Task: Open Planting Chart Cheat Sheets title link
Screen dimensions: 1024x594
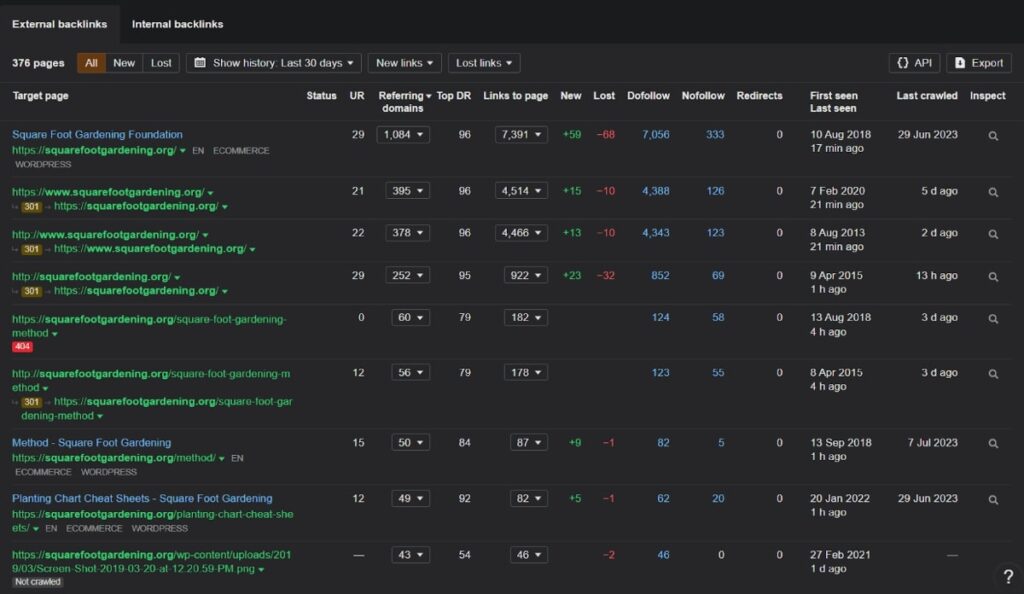Action: click(x=142, y=498)
